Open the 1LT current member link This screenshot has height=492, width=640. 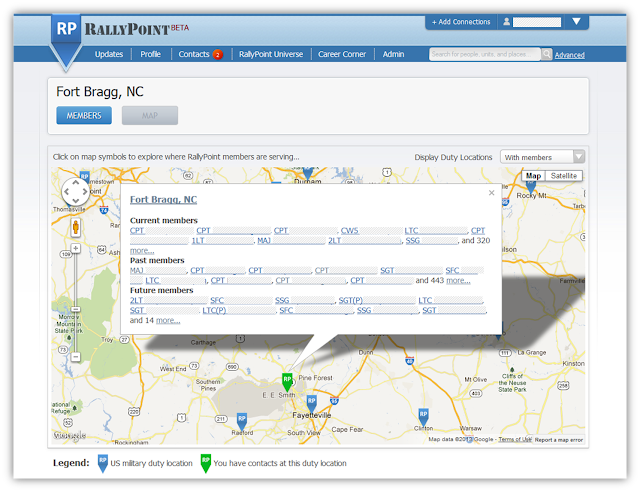pos(198,240)
